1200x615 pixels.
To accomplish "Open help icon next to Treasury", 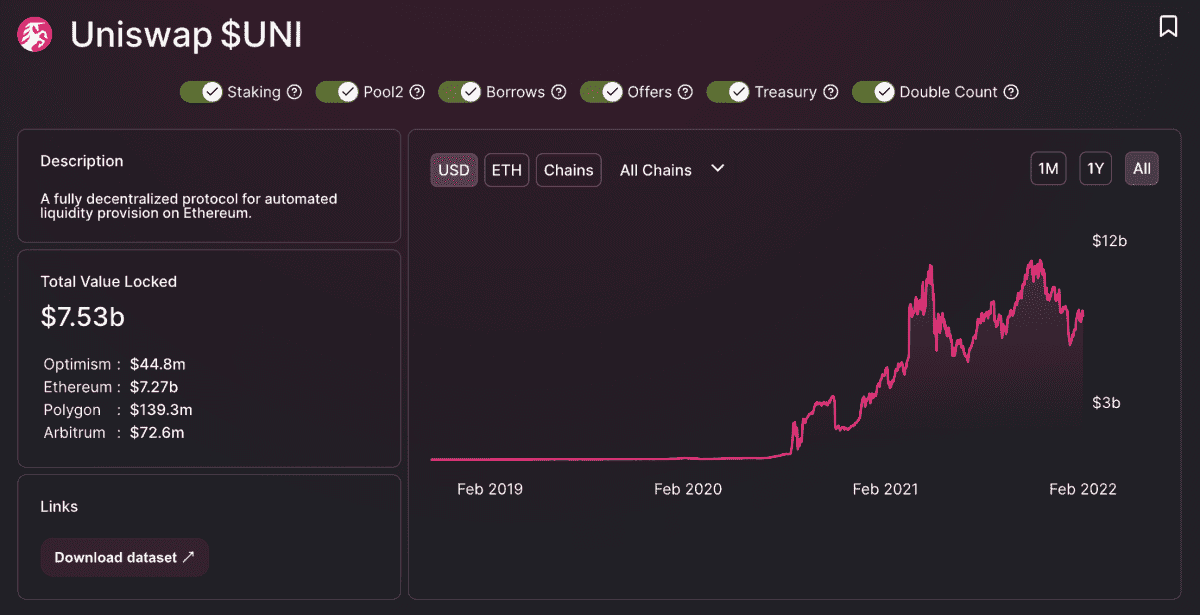I will (x=830, y=92).
